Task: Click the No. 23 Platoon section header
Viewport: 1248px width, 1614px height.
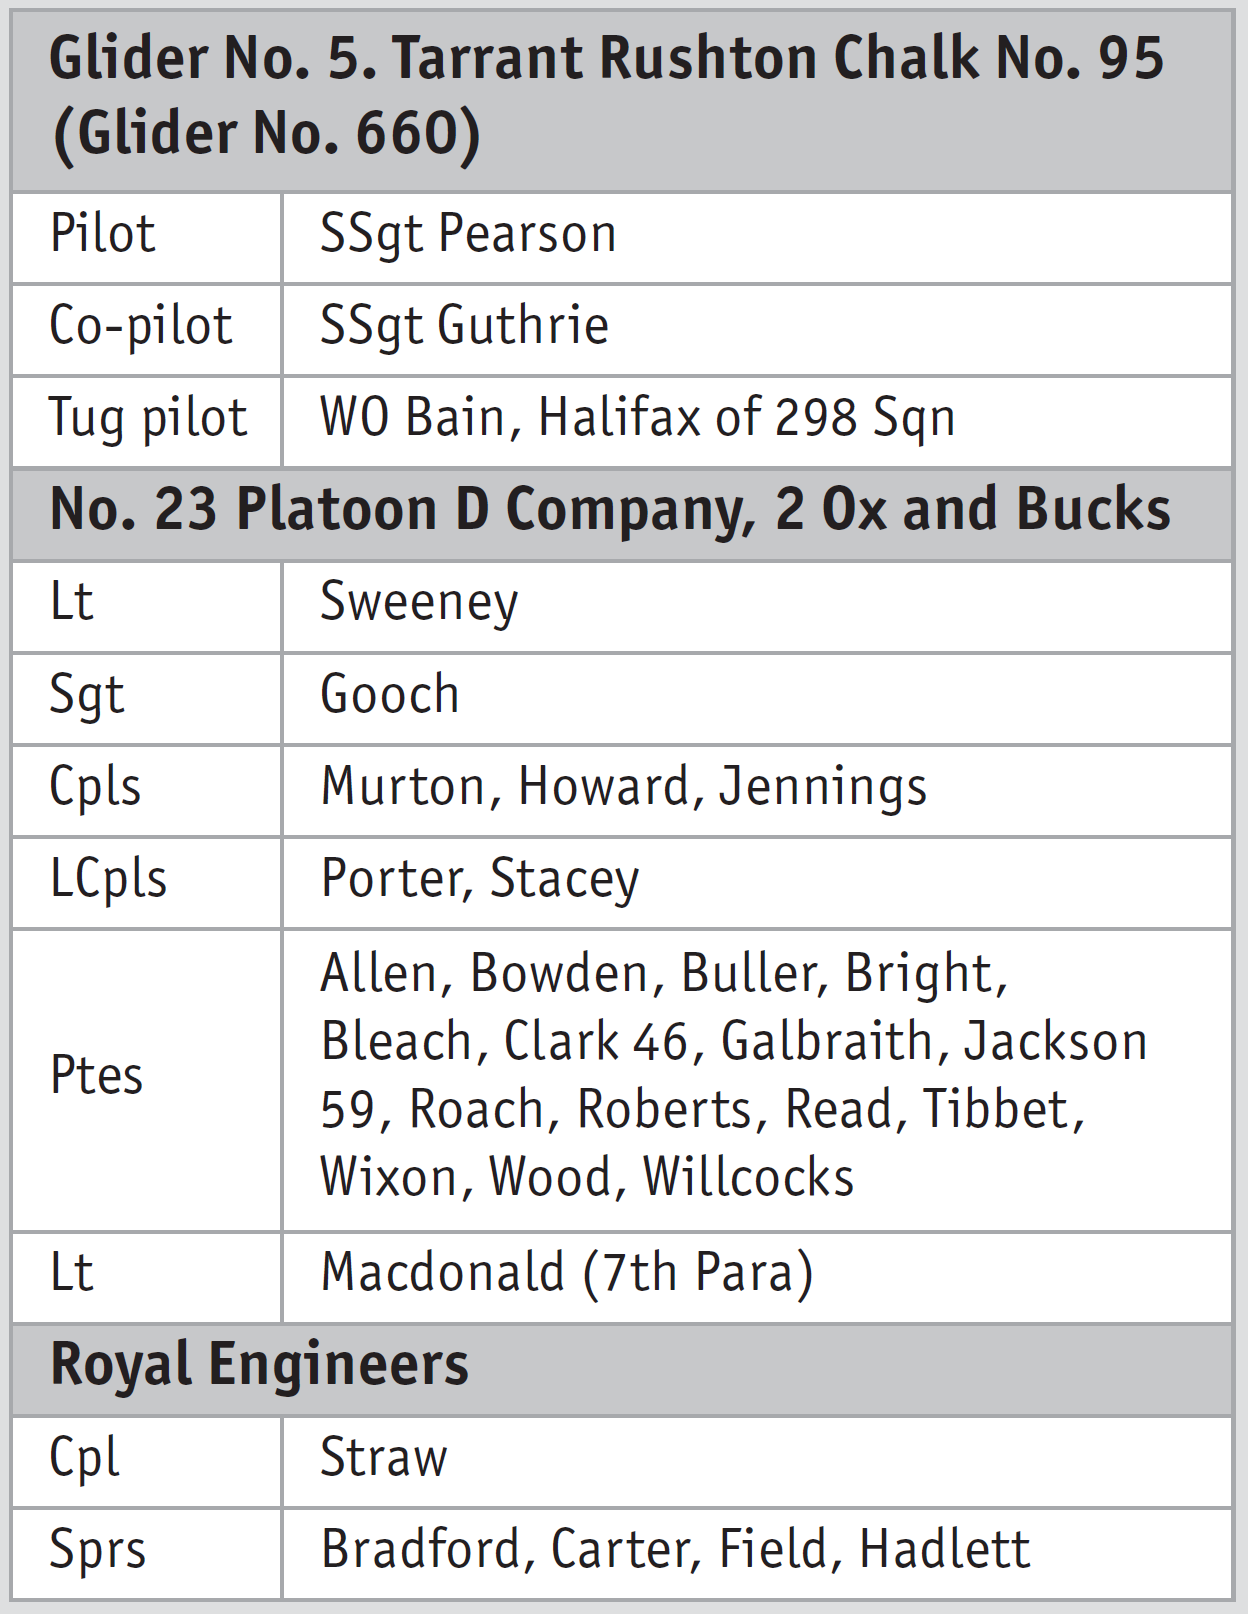Action: (610, 510)
